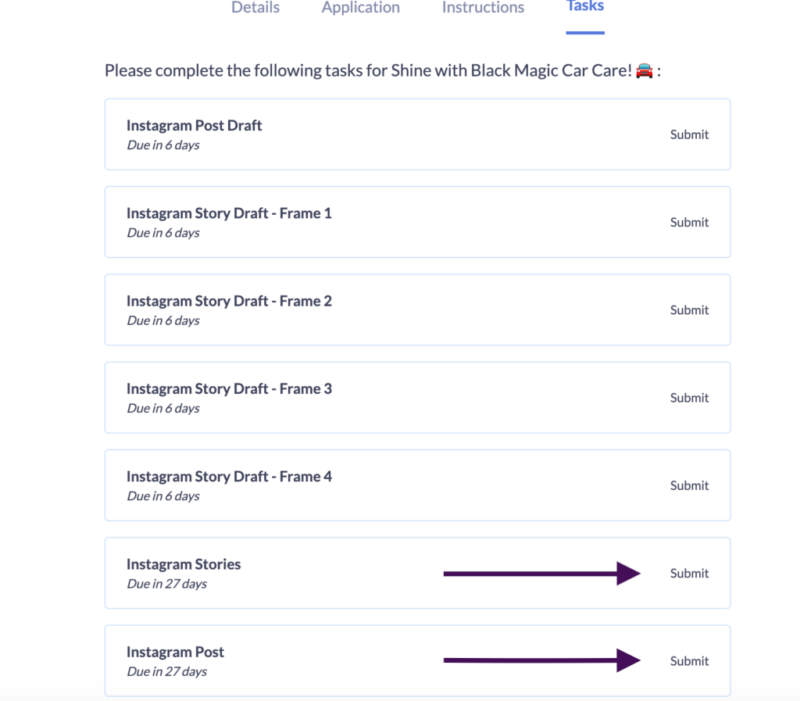800x701 pixels.
Task: Open Instagram Story Draft - Frame 3 title
Action: (x=229, y=389)
